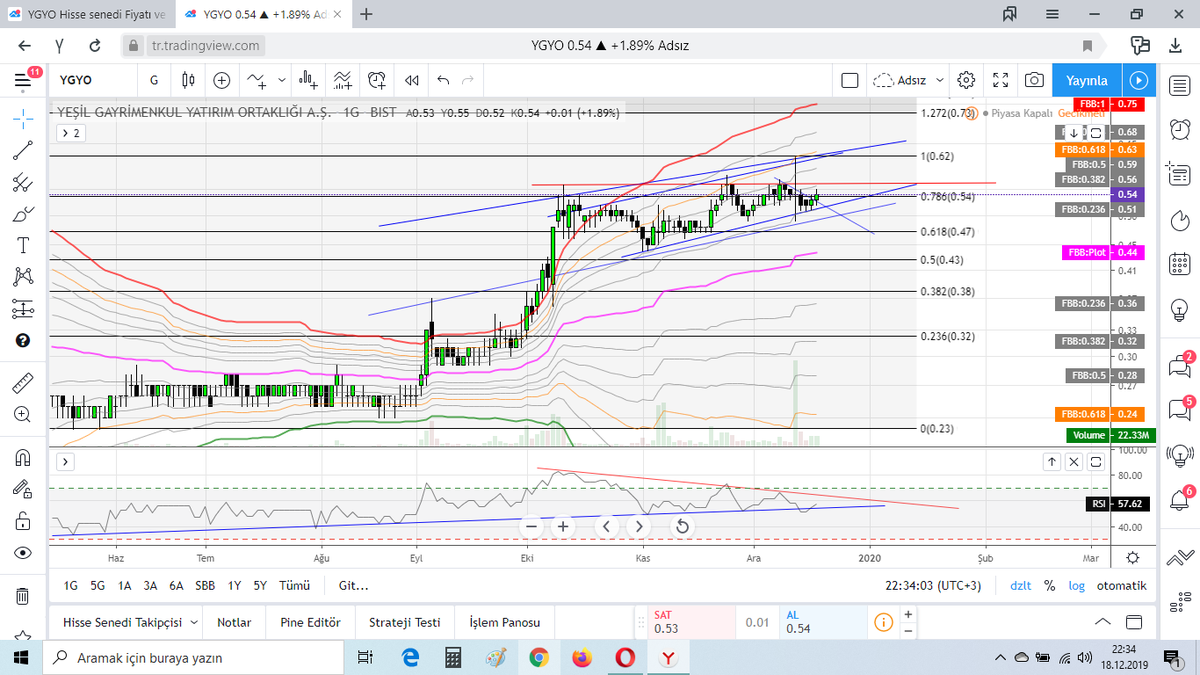Click the Git... go to date button
Screen dimensions: 1200x675
pyautogui.click(x=353, y=586)
